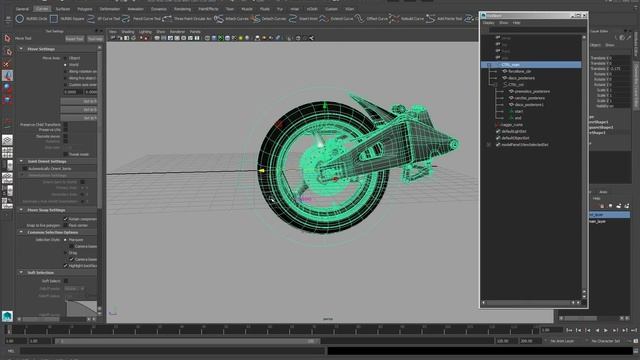Collapse the Move Snap Settings section
This screenshot has height=360, width=640.
[x=21, y=210]
